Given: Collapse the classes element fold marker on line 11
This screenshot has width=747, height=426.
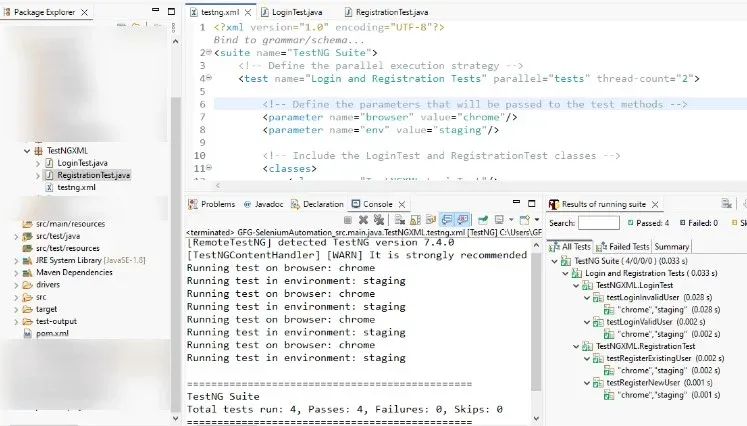Looking at the screenshot, I should (209, 168).
